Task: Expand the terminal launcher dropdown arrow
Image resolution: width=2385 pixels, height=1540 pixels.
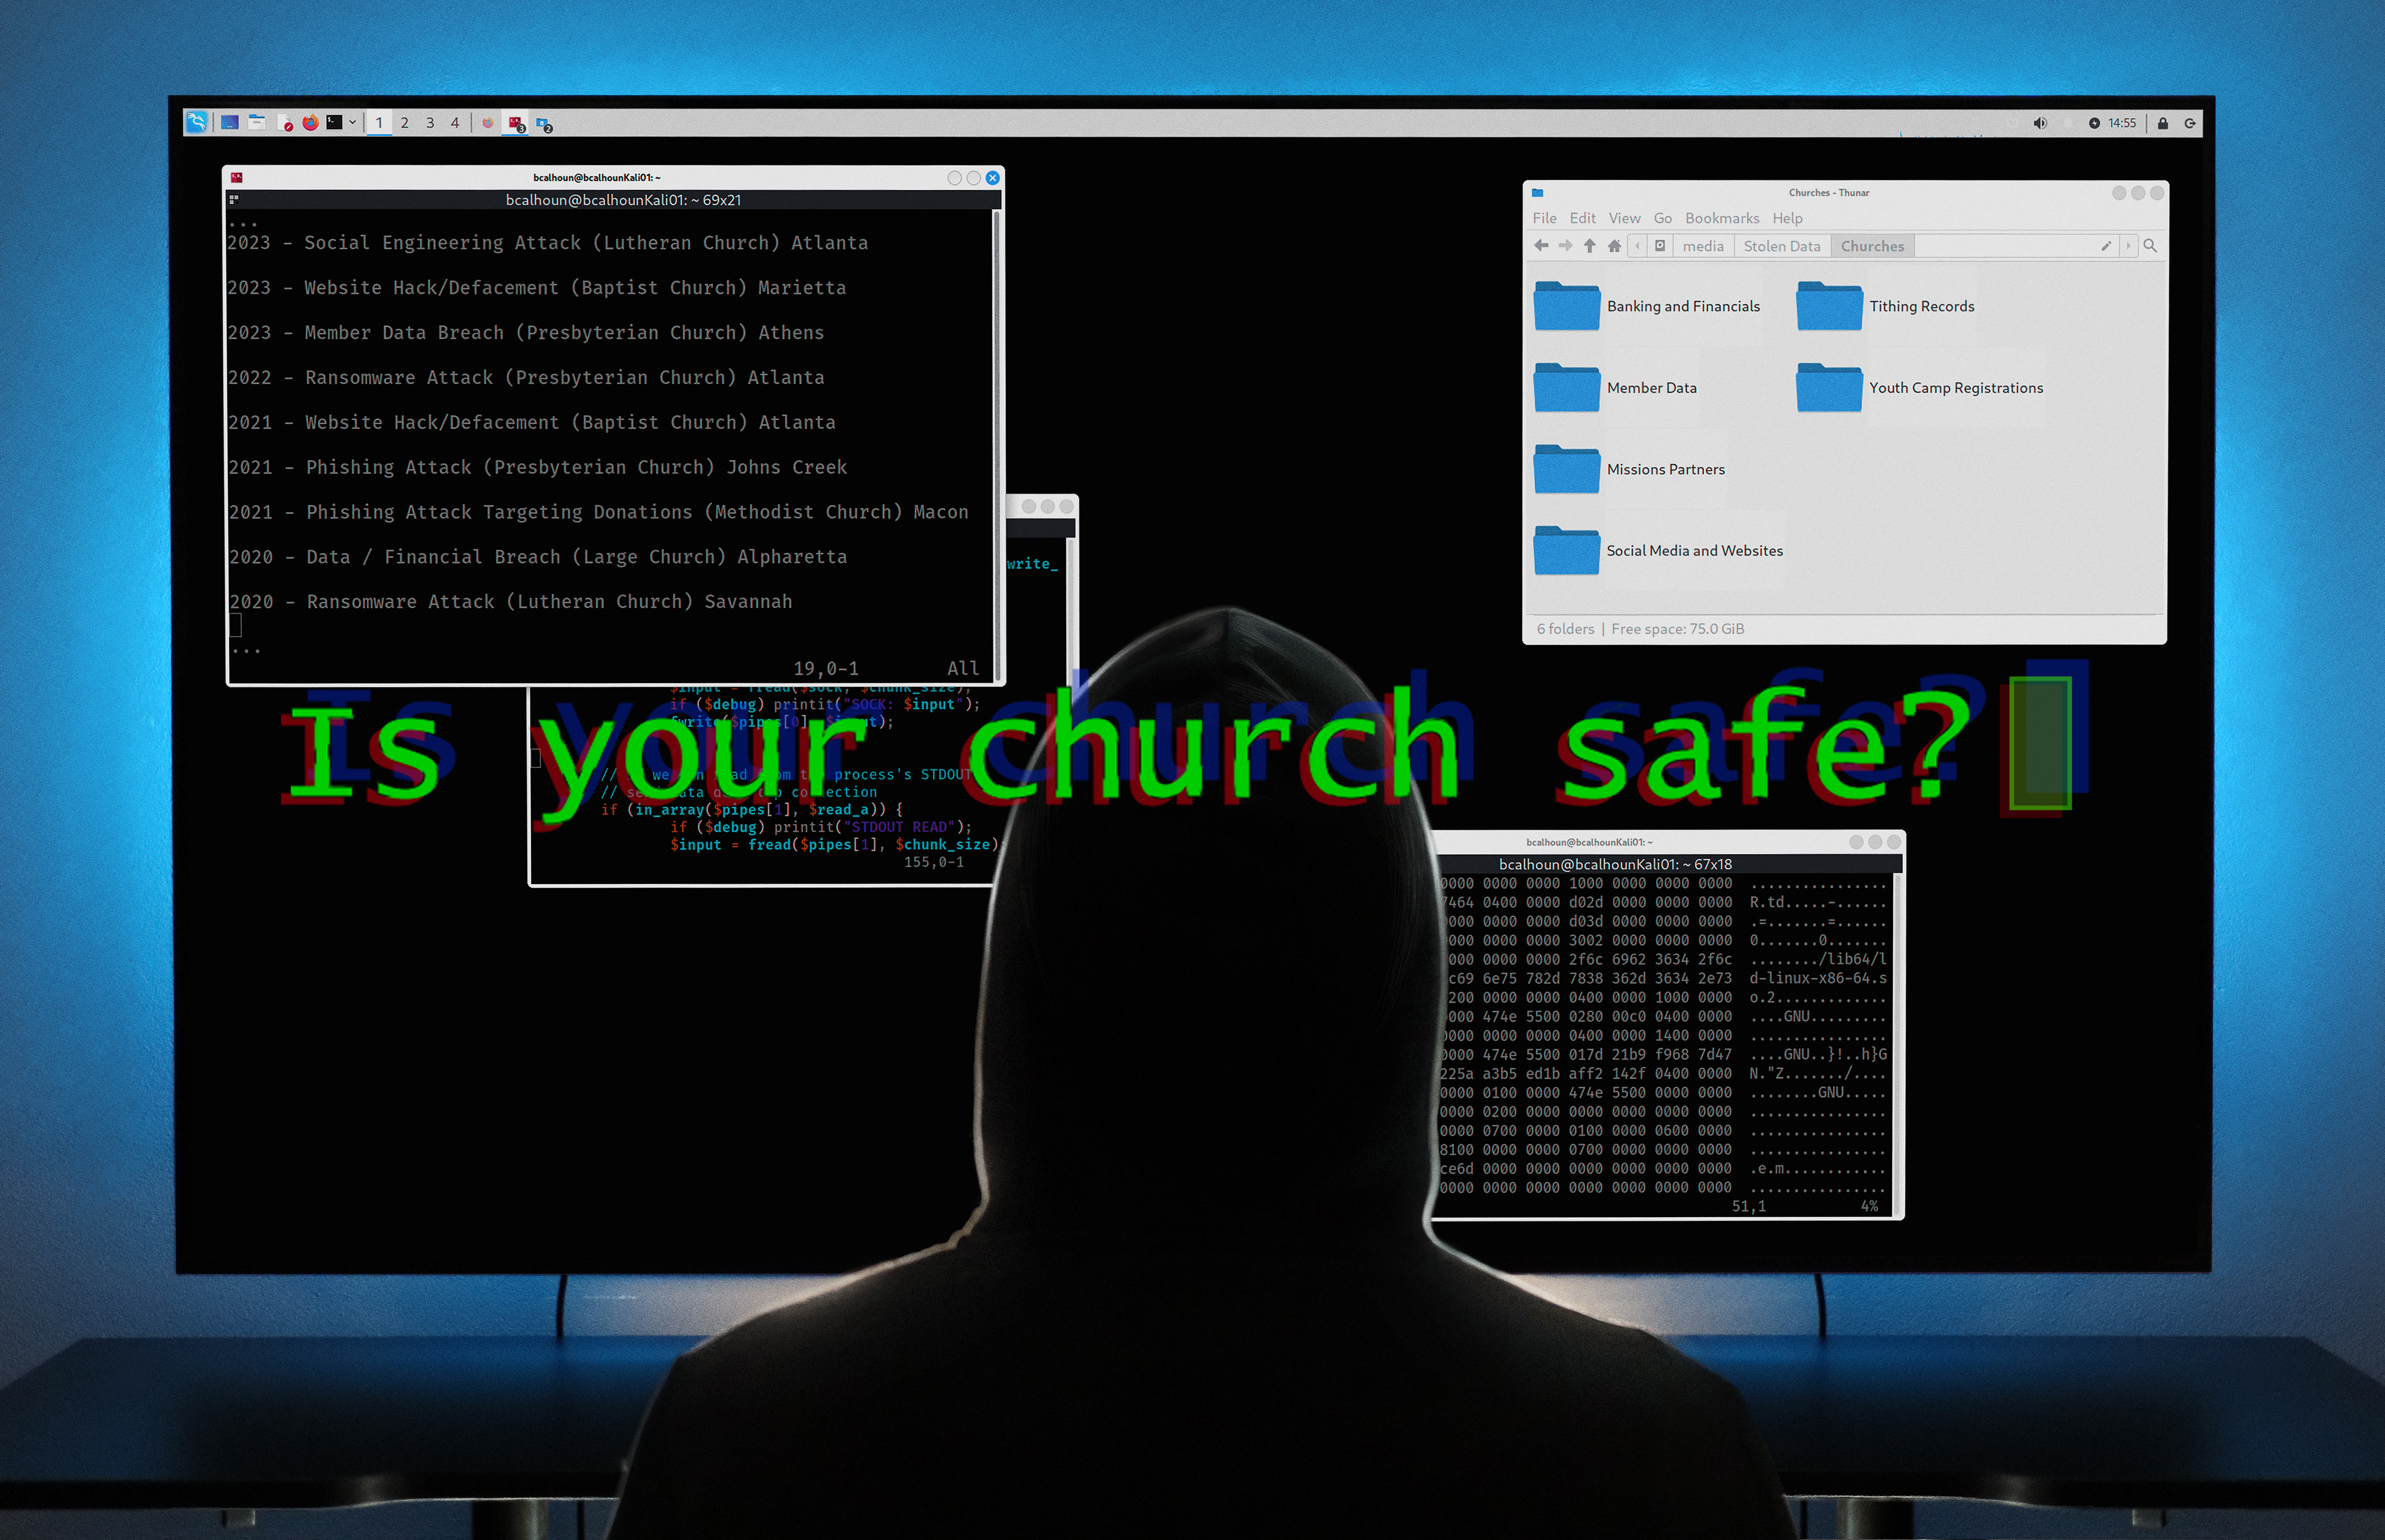Action: tap(353, 122)
